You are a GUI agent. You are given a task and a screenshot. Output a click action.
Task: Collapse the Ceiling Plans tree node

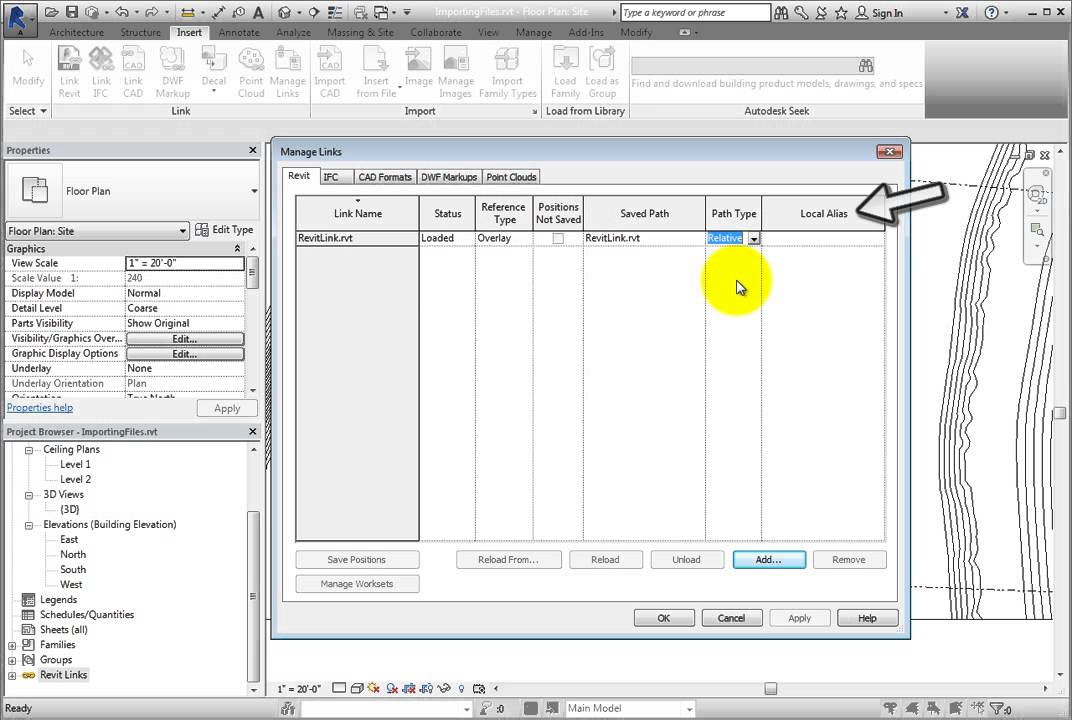coord(29,450)
